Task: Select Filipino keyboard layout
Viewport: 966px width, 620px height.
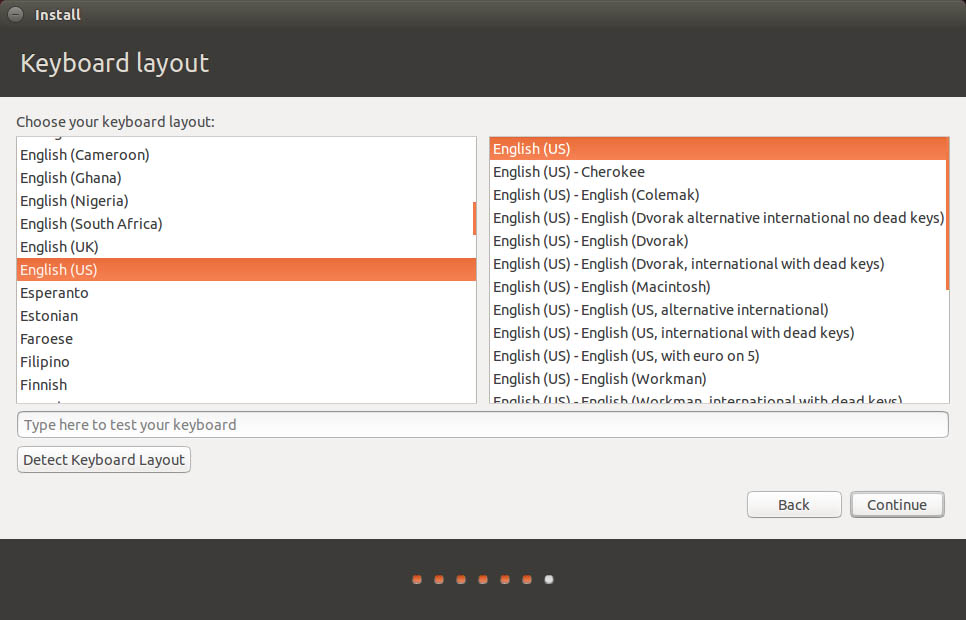Action: pyautogui.click(x=246, y=362)
